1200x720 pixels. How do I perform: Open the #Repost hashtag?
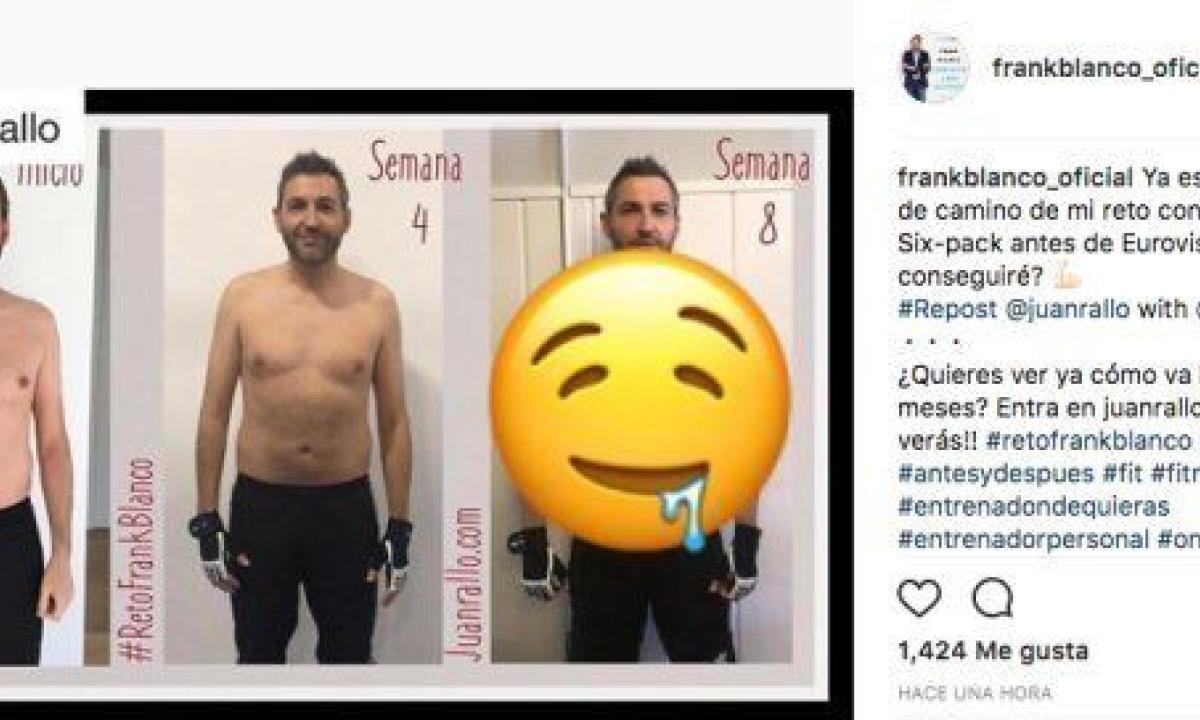[x=947, y=309]
